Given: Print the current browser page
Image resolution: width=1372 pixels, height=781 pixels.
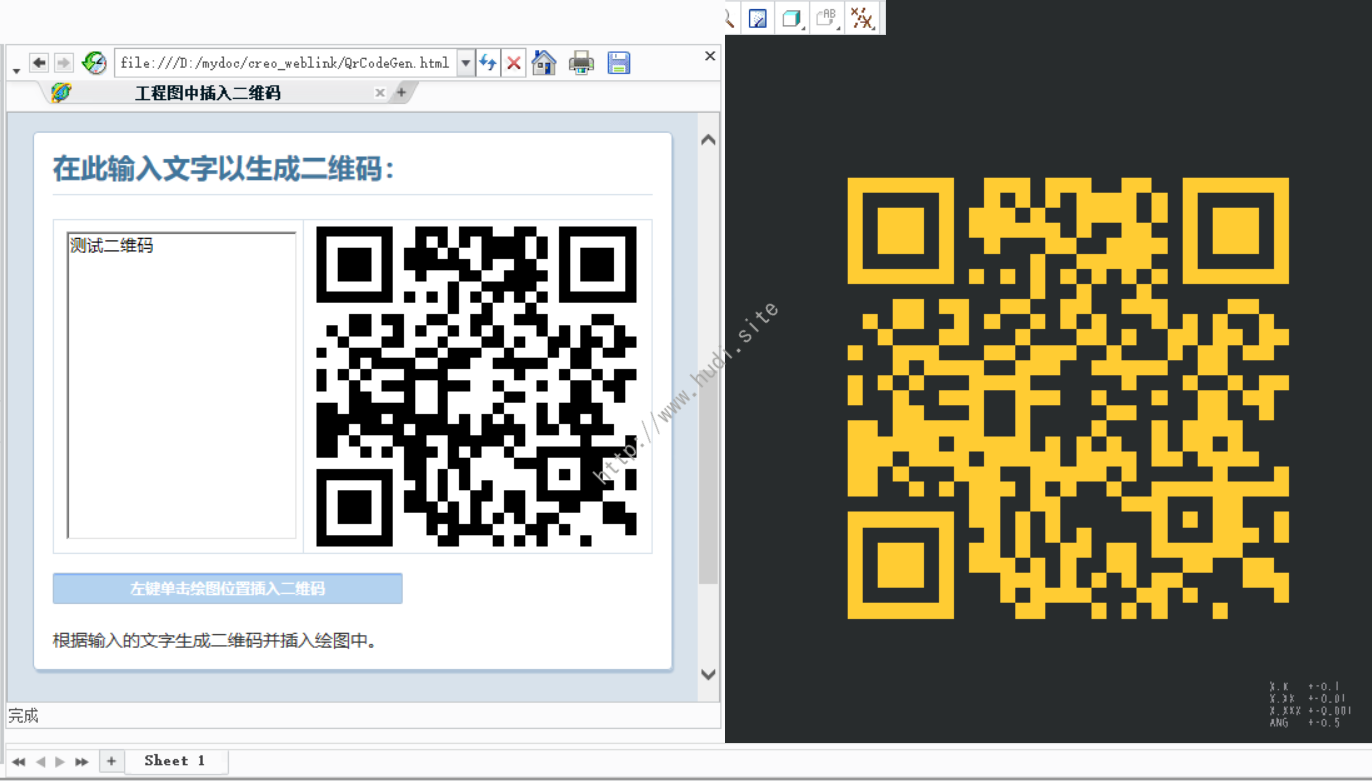Looking at the screenshot, I should (581, 63).
